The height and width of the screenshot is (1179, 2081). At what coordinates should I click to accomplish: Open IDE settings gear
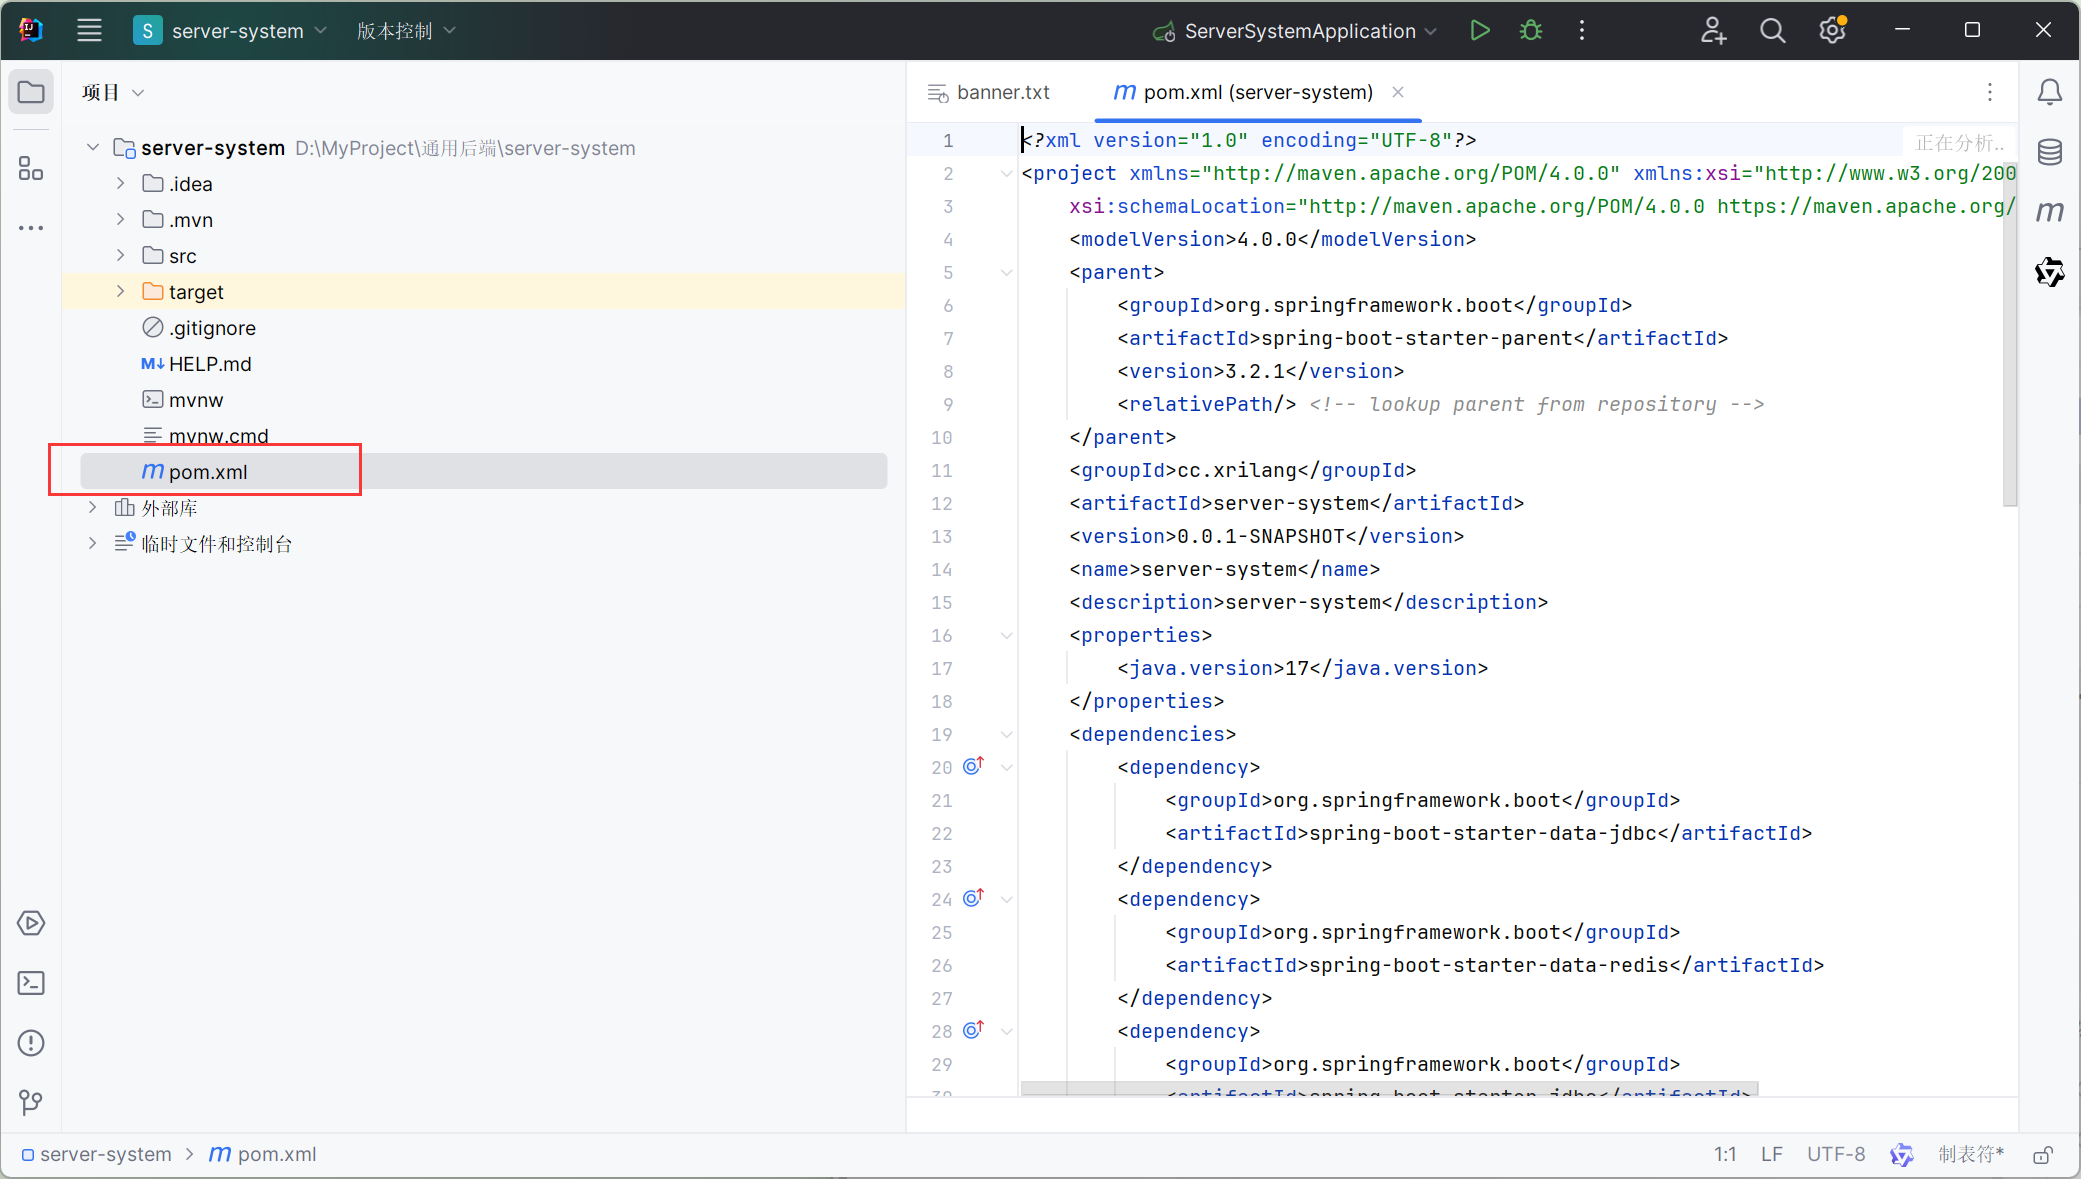[1832, 31]
